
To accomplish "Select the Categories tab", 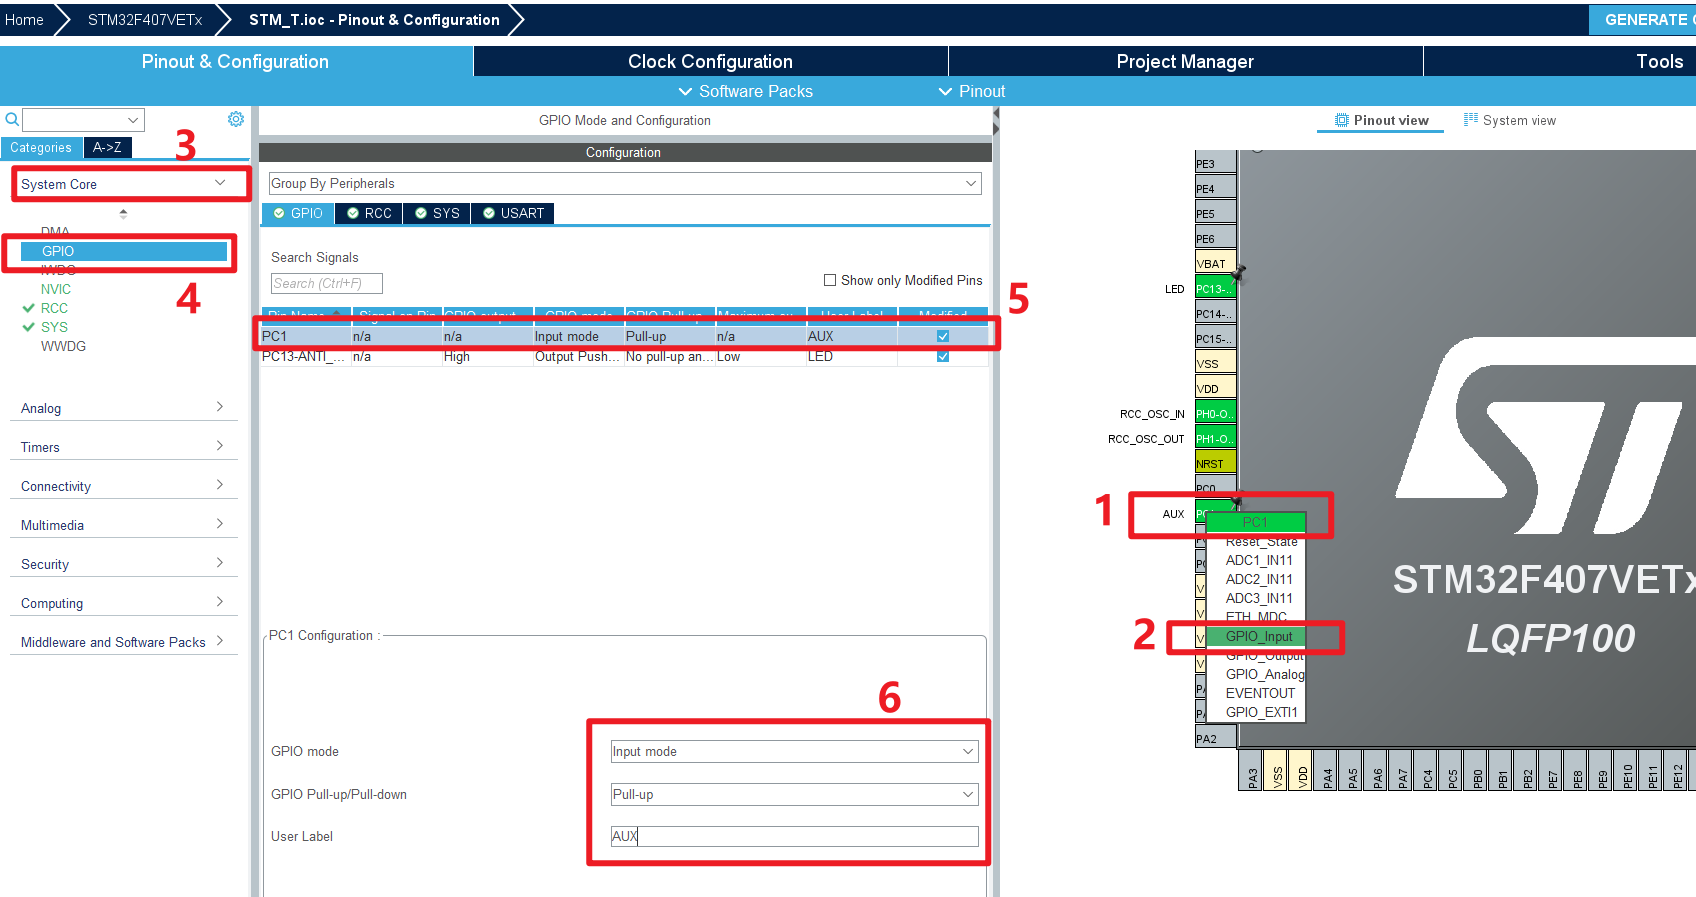I will [41, 148].
